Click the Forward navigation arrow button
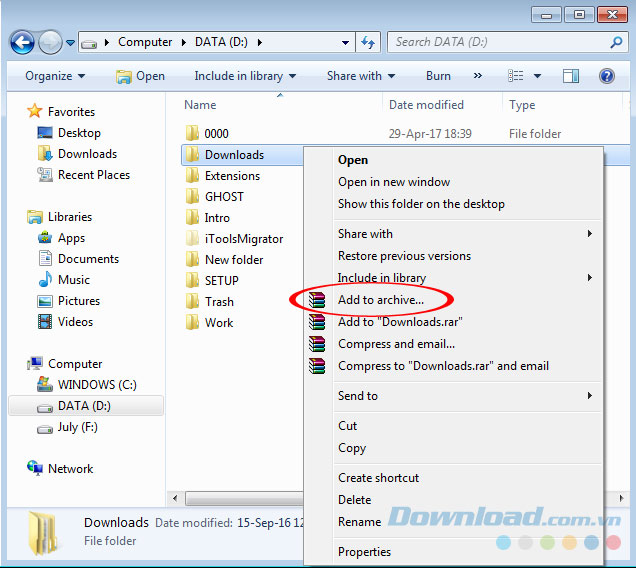 [x=50, y=42]
